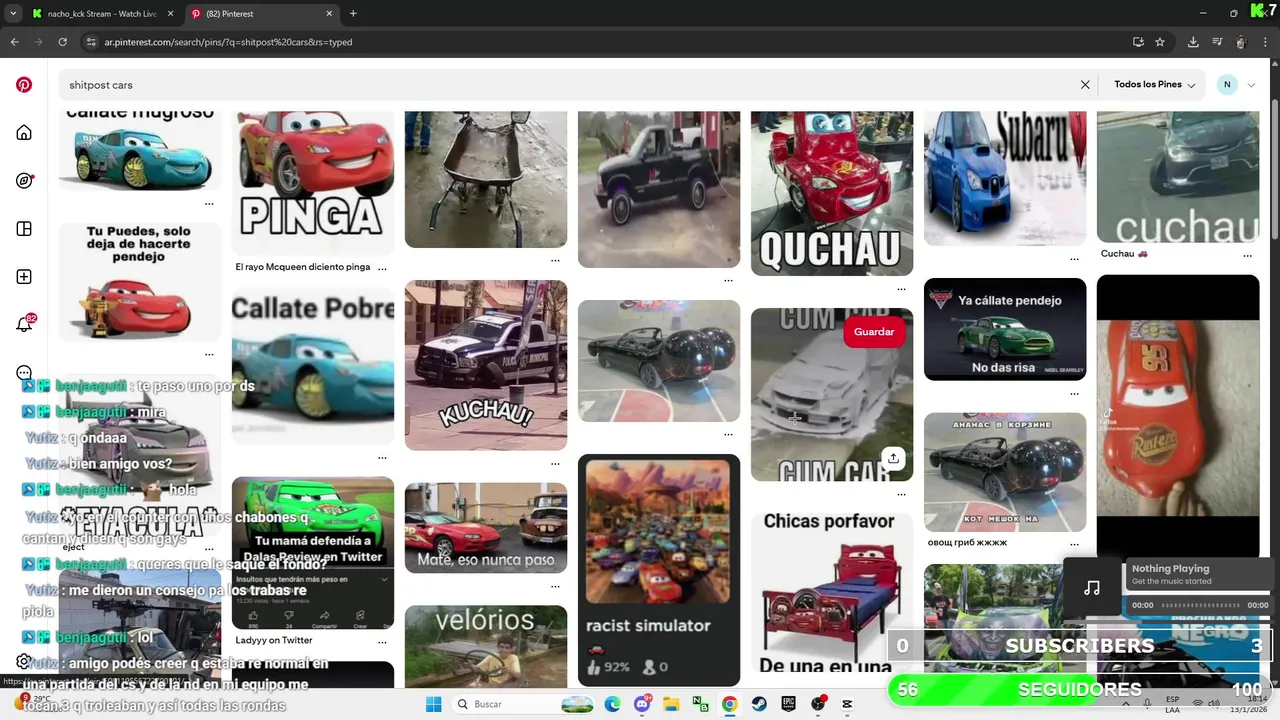Image resolution: width=1280 pixels, height=720 pixels.
Task: Go back using browser back arrow
Action: (x=14, y=42)
